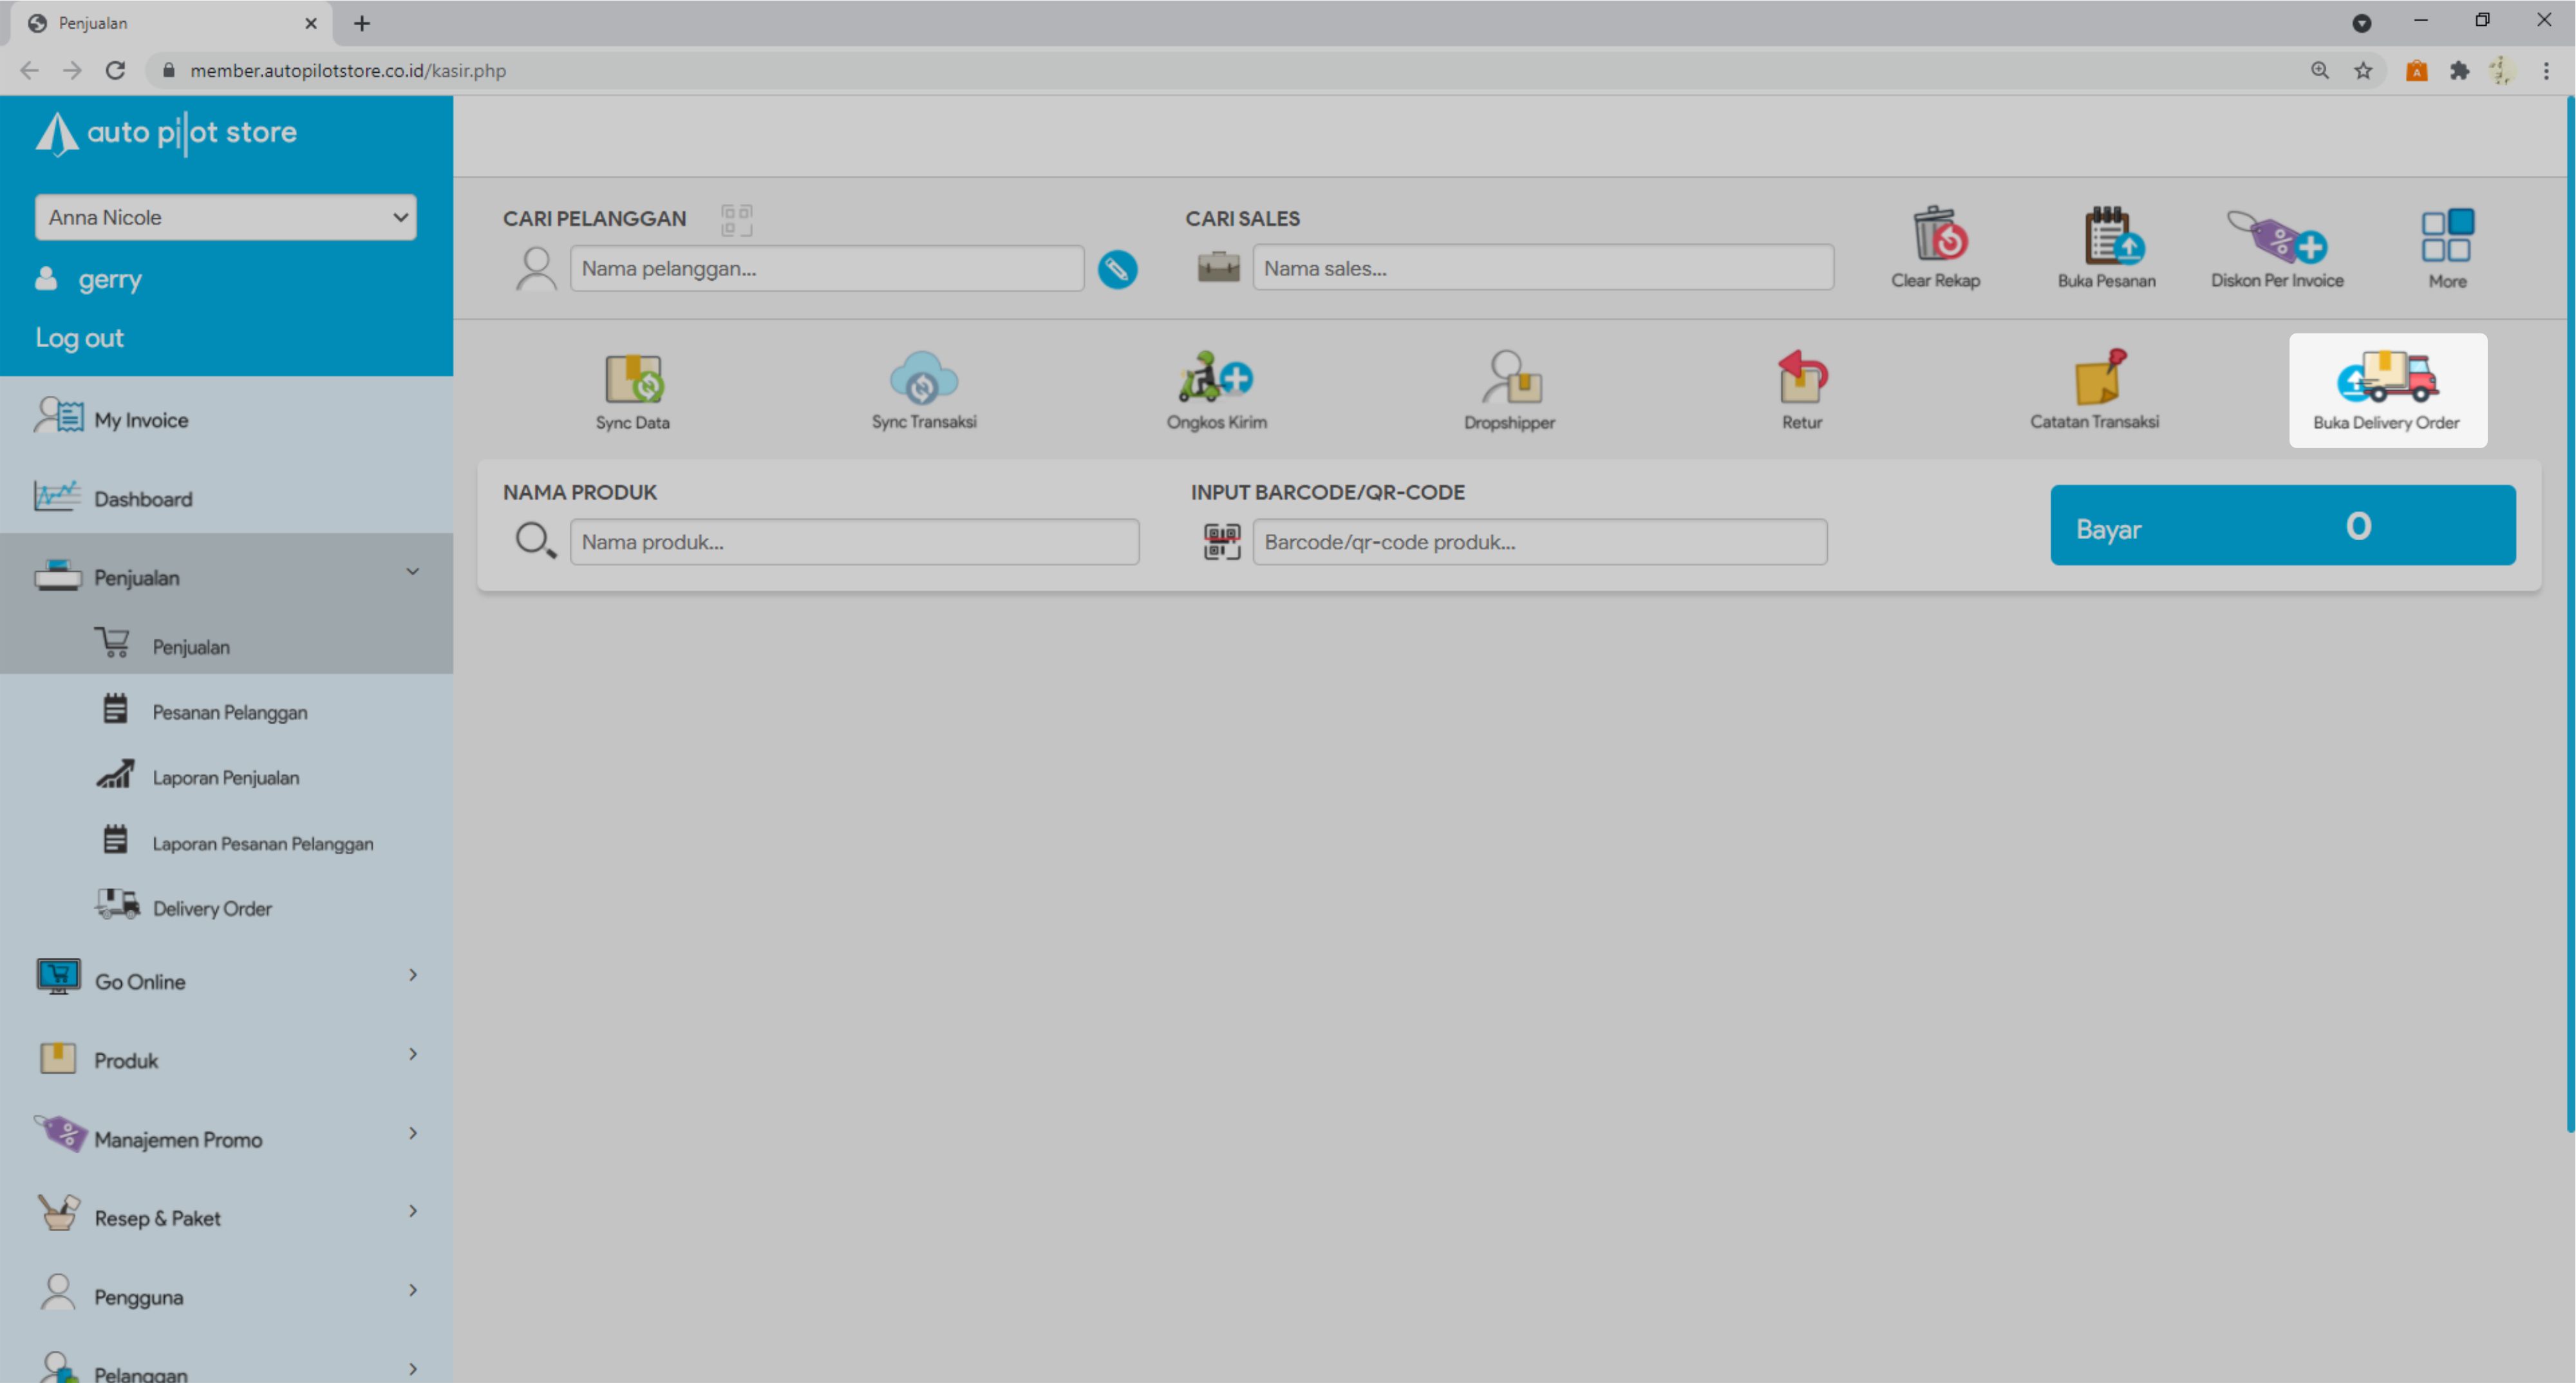The image size is (2576, 1383).
Task: Open Laporan Penjualan in sidebar
Action: click(x=225, y=777)
